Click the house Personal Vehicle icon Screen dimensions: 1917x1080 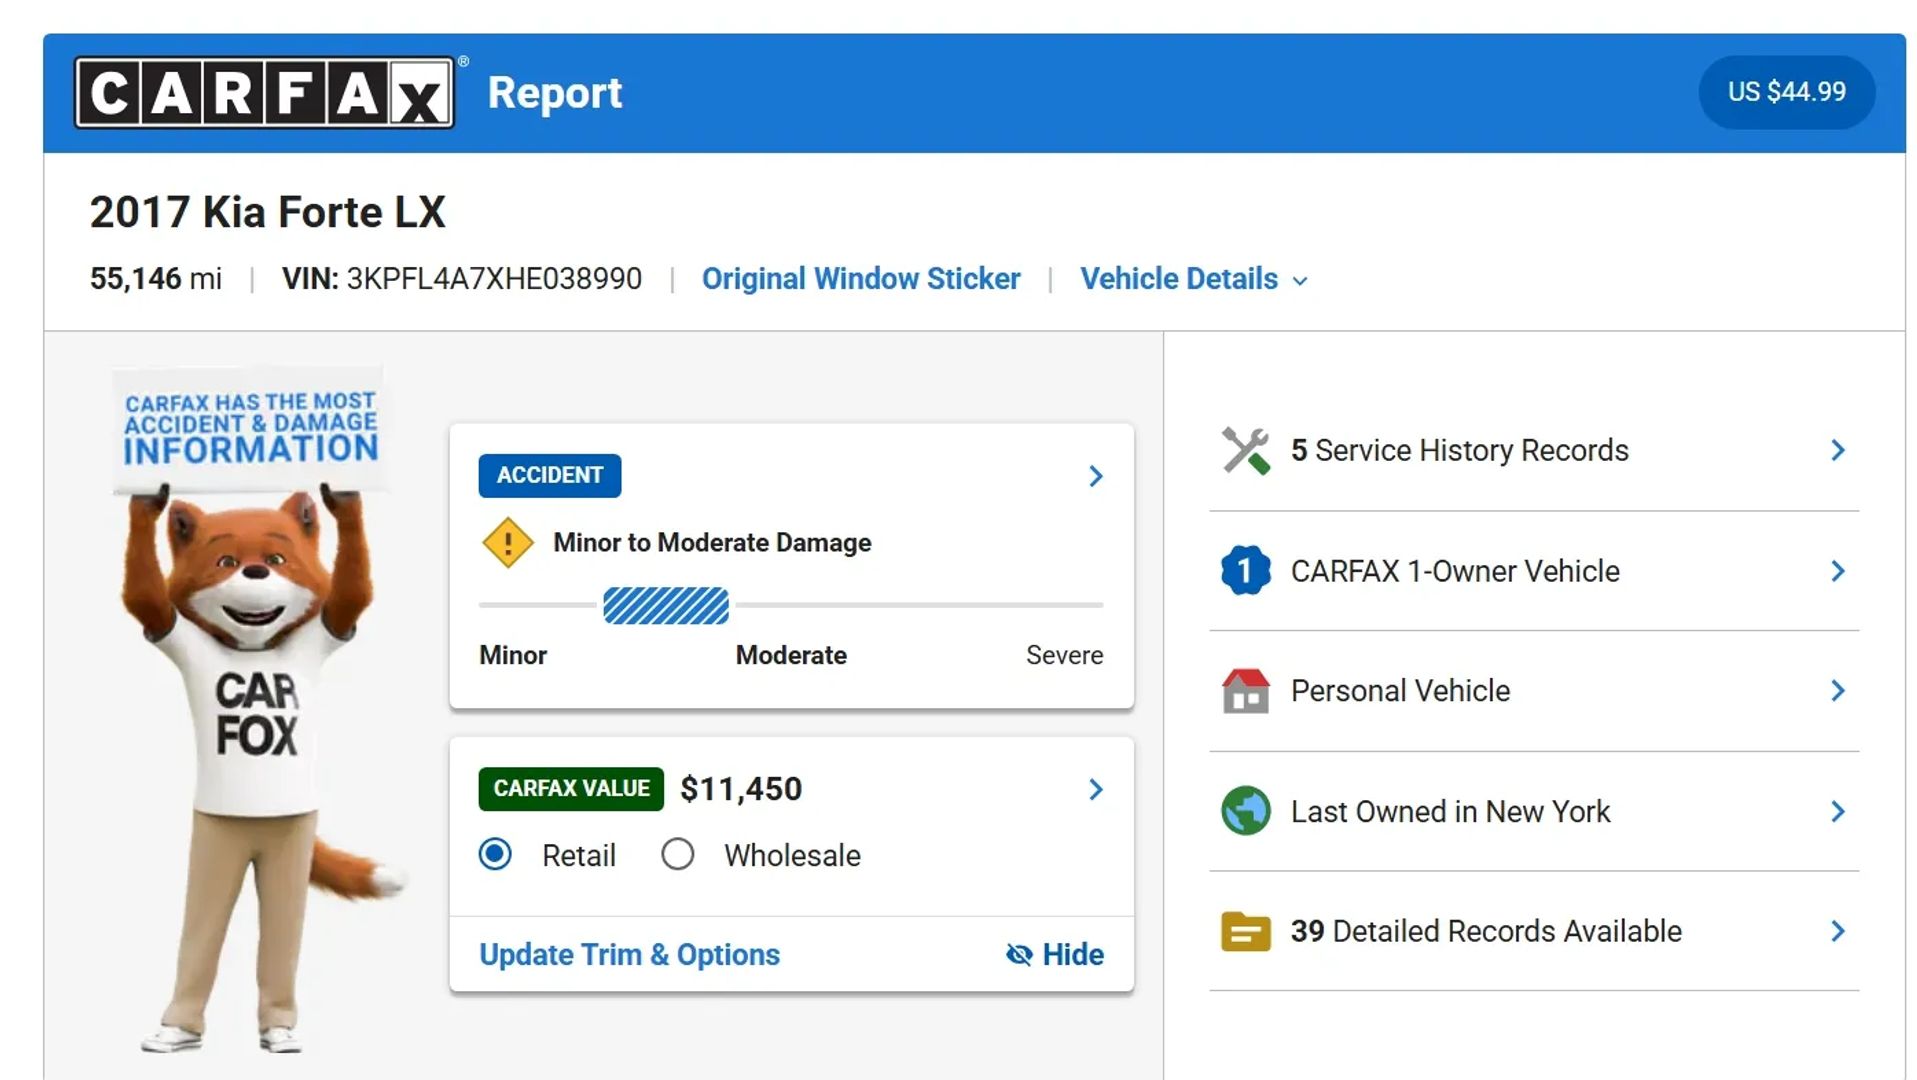coord(1245,691)
